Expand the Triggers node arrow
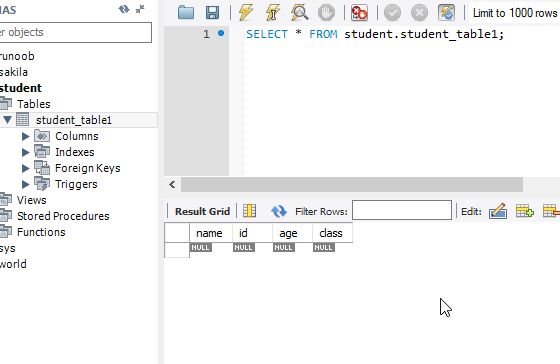This screenshot has height=364, width=560. tap(25, 184)
